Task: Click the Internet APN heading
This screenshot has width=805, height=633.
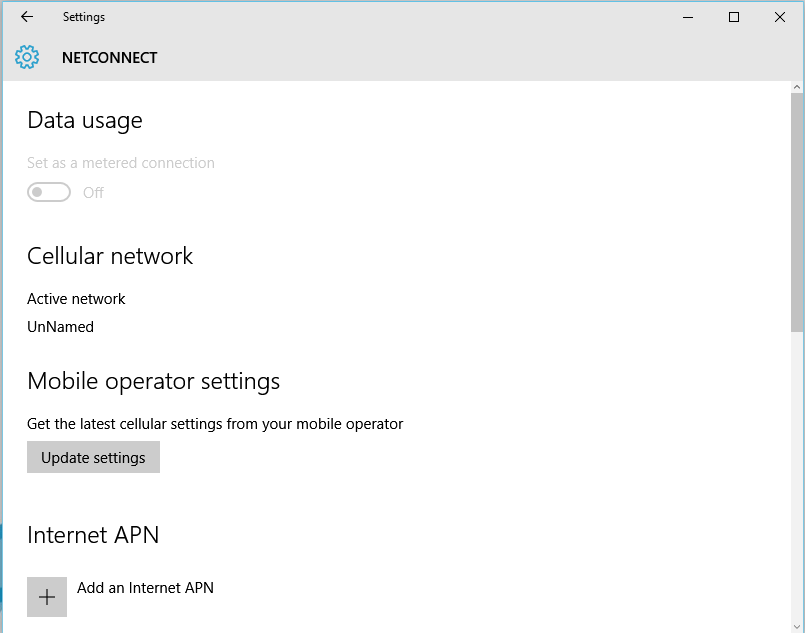Action: click(x=93, y=535)
